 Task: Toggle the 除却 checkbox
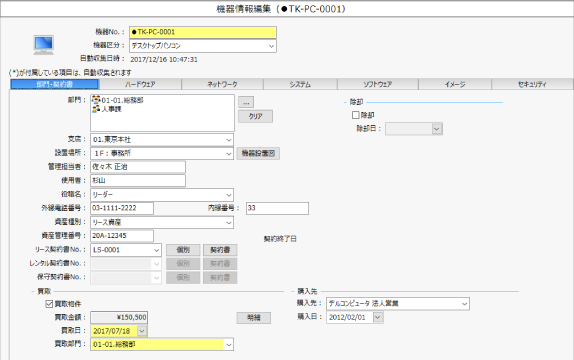click(355, 115)
